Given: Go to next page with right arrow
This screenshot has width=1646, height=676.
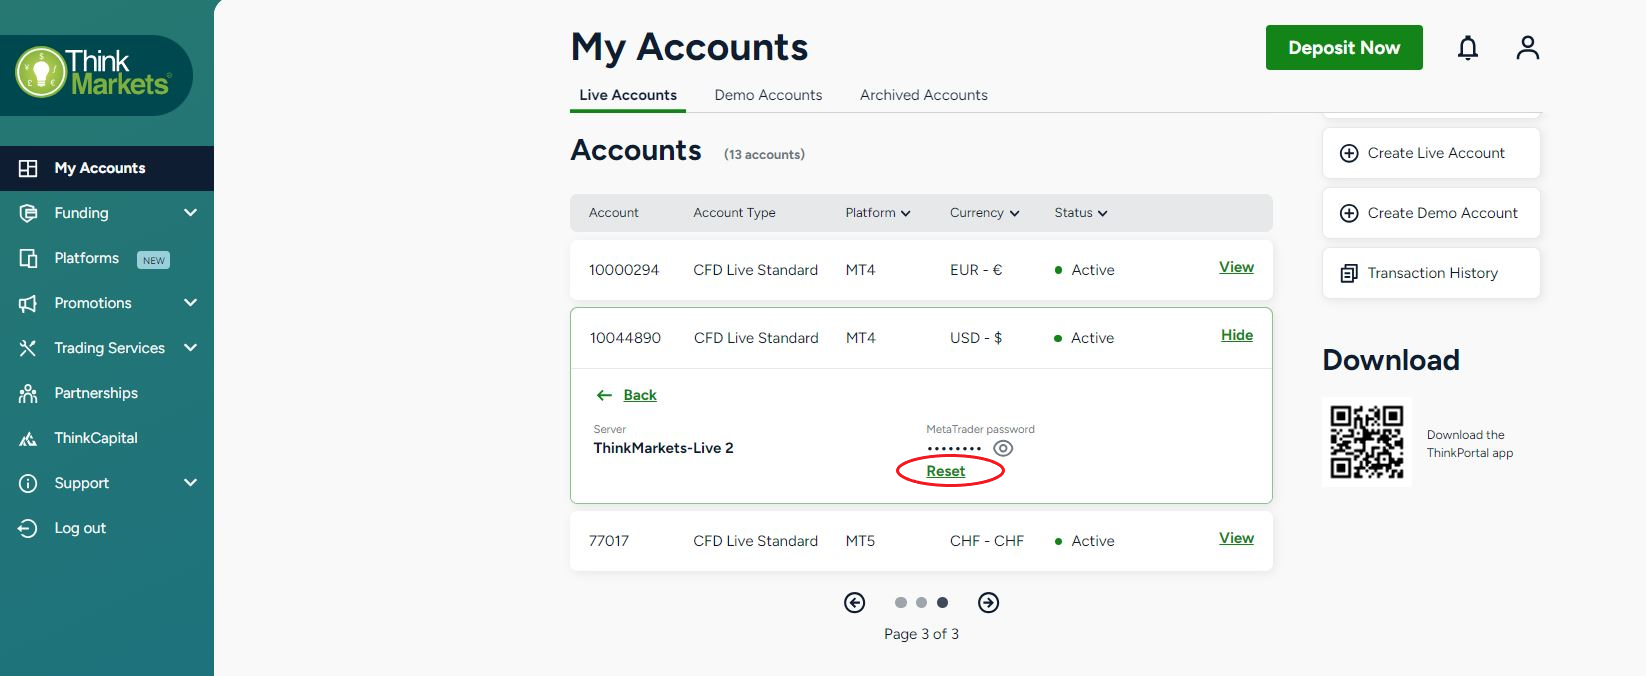Looking at the screenshot, I should (988, 602).
